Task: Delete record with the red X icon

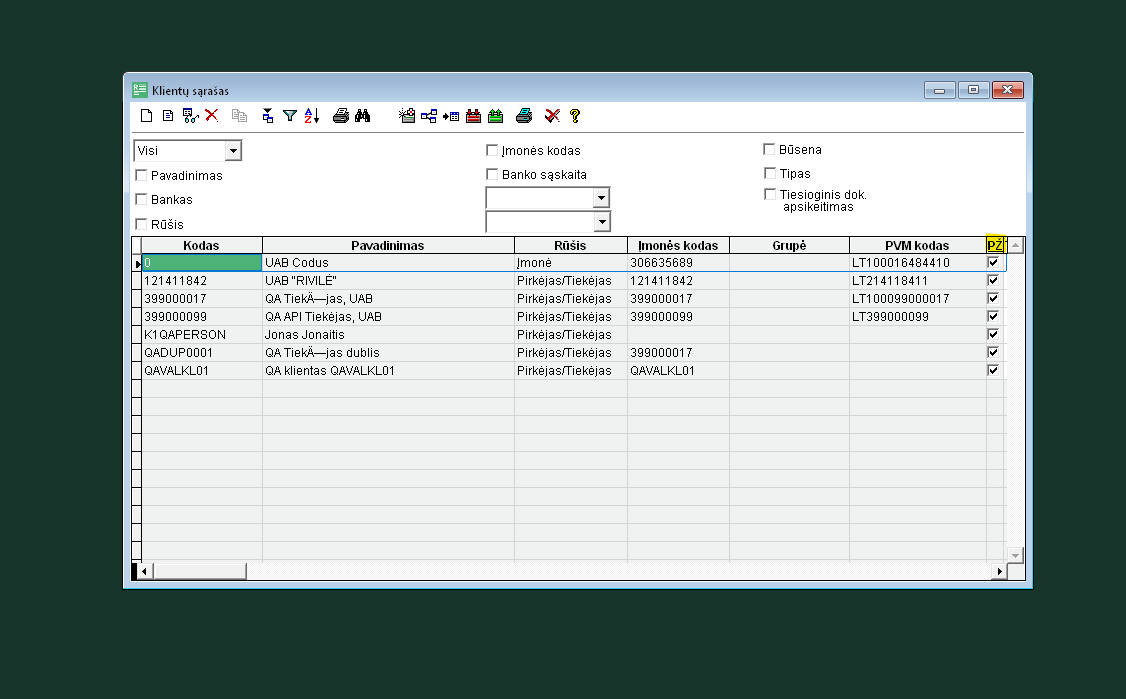Action: tap(211, 115)
